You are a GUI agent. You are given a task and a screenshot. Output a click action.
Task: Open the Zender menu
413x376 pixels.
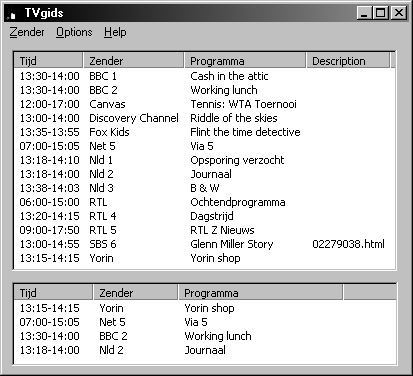point(27,32)
